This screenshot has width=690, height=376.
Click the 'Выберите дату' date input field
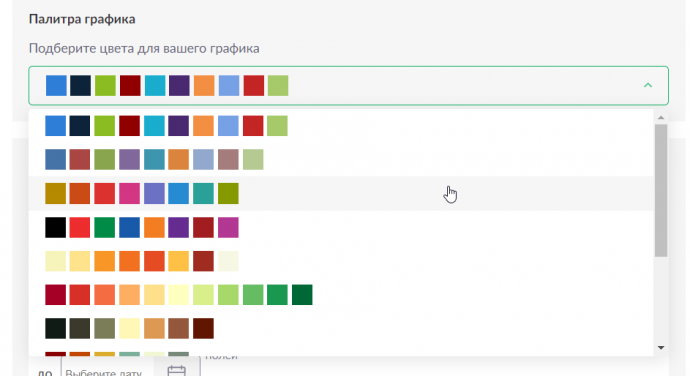click(x=107, y=371)
